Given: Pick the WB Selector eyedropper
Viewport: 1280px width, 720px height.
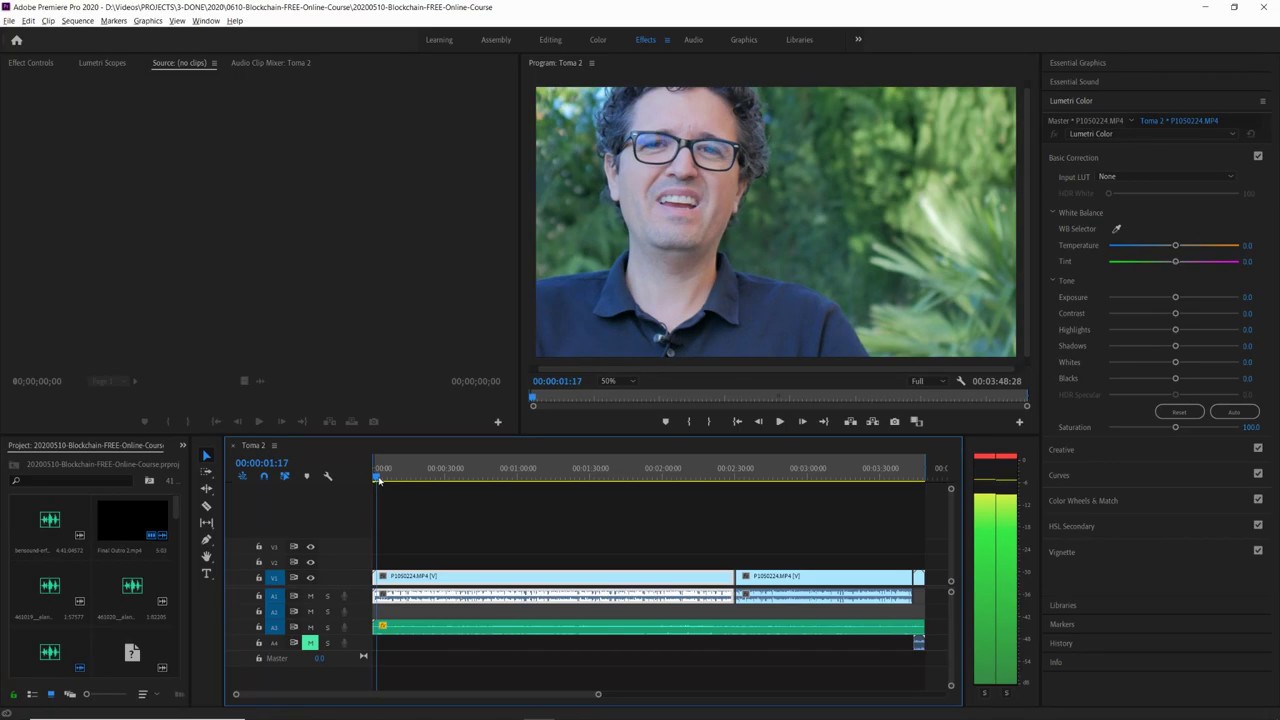Looking at the screenshot, I should pos(1116,229).
